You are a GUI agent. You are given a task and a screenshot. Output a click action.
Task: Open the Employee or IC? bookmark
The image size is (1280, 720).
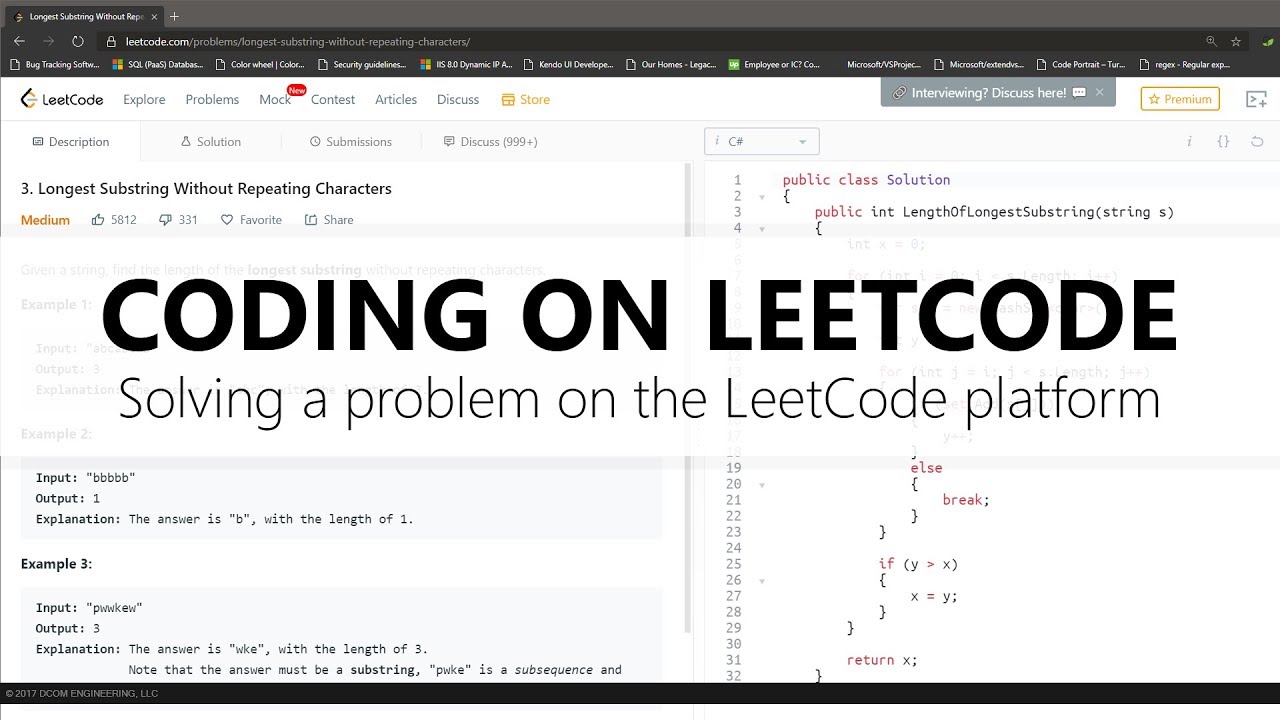(774, 64)
